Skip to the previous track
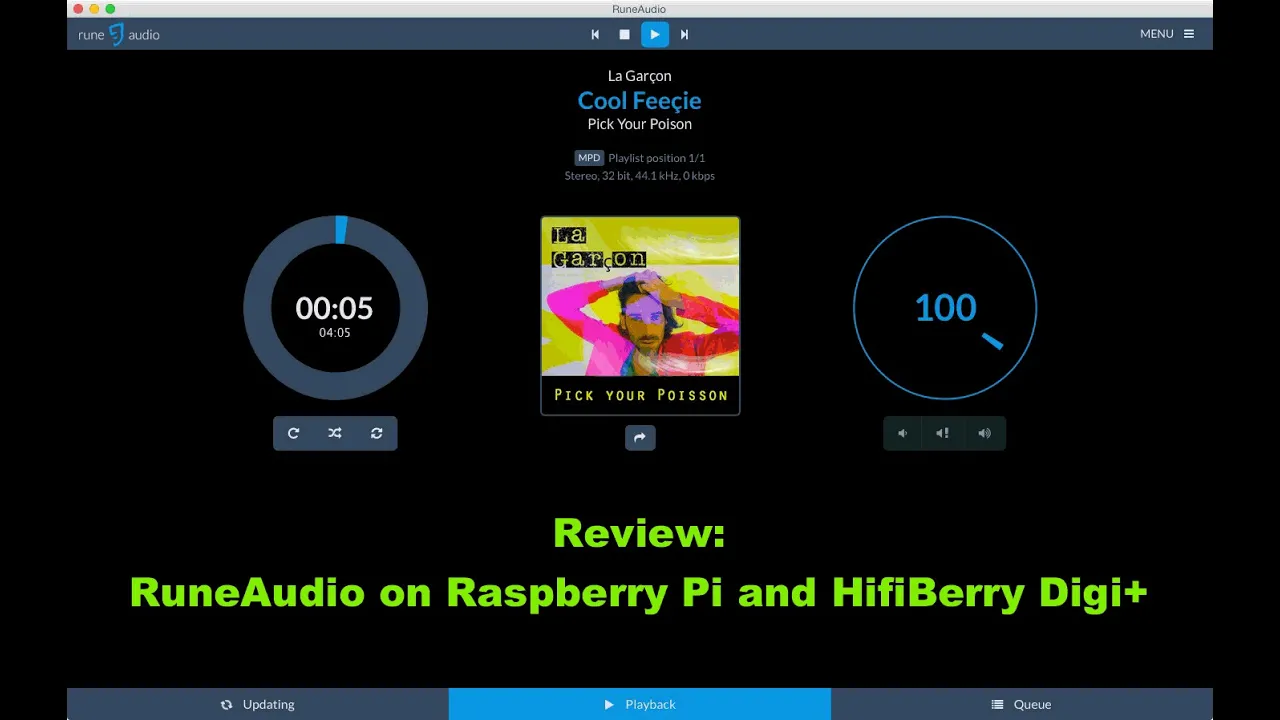1280x720 pixels. [595, 34]
